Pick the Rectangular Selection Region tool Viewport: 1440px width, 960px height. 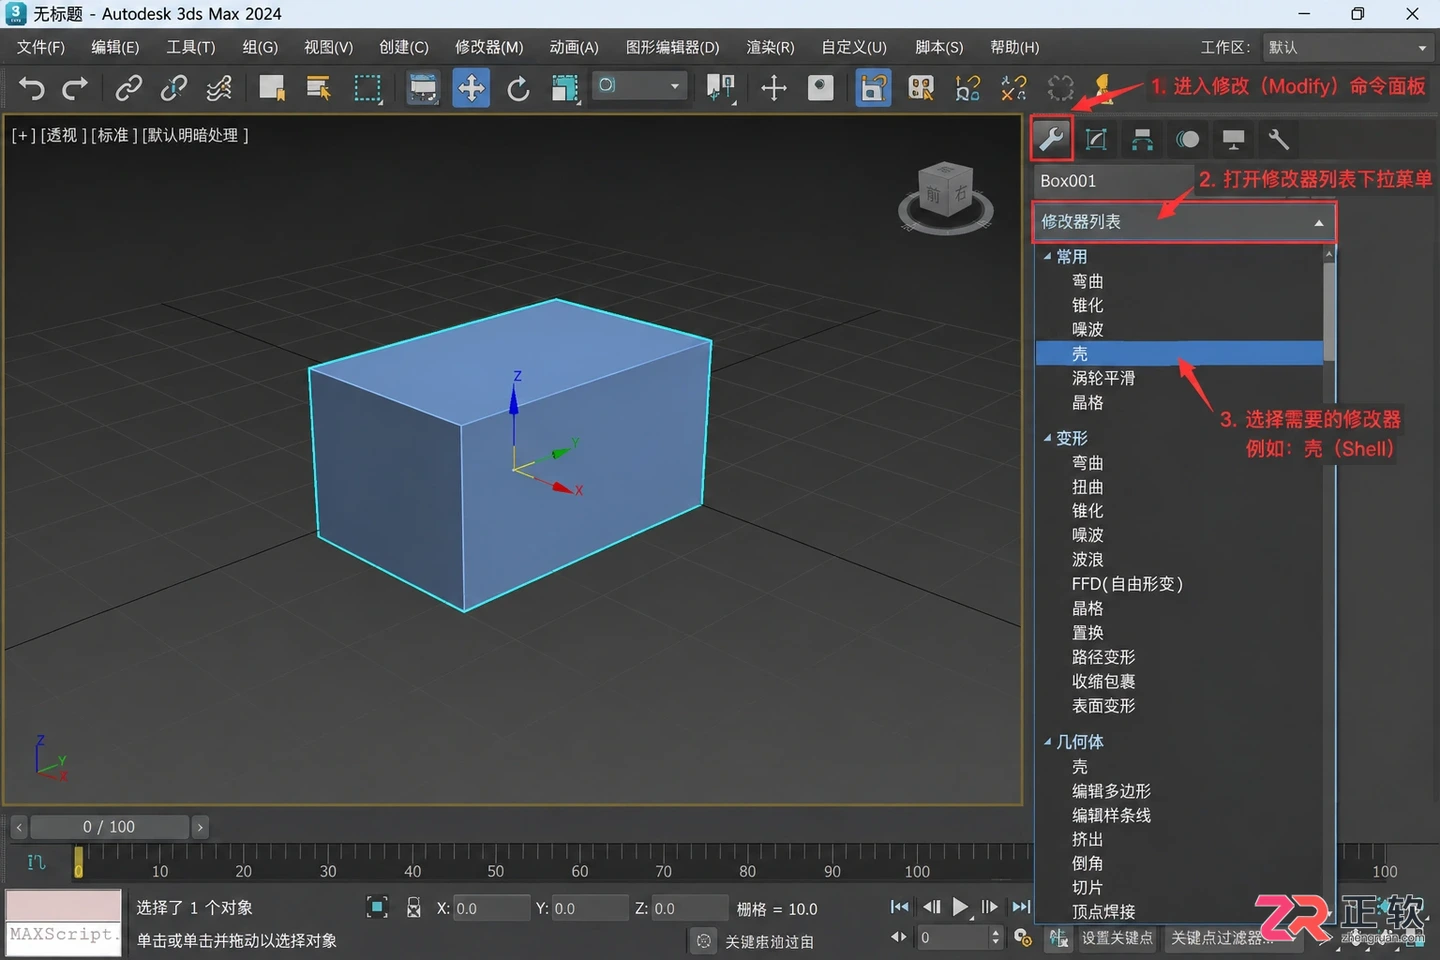[x=368, y=89]
